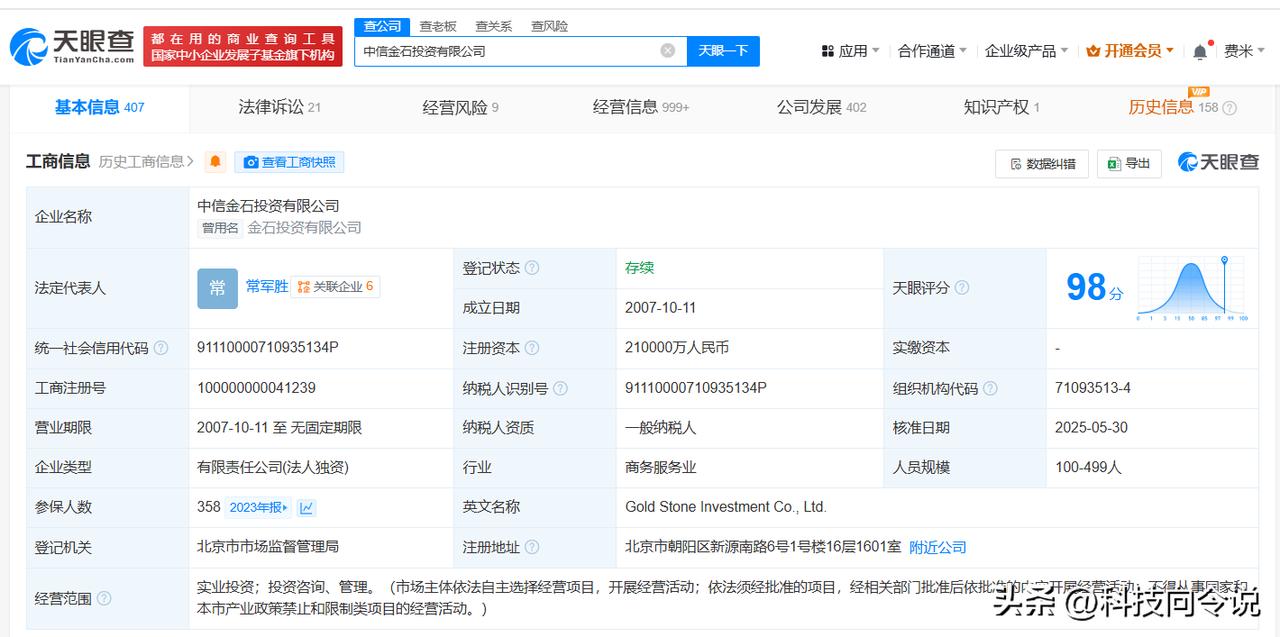Viewport: 1280px width, 637px height.
Task: Expand the 合作通道 dropdown
Action: pos(932,51)
